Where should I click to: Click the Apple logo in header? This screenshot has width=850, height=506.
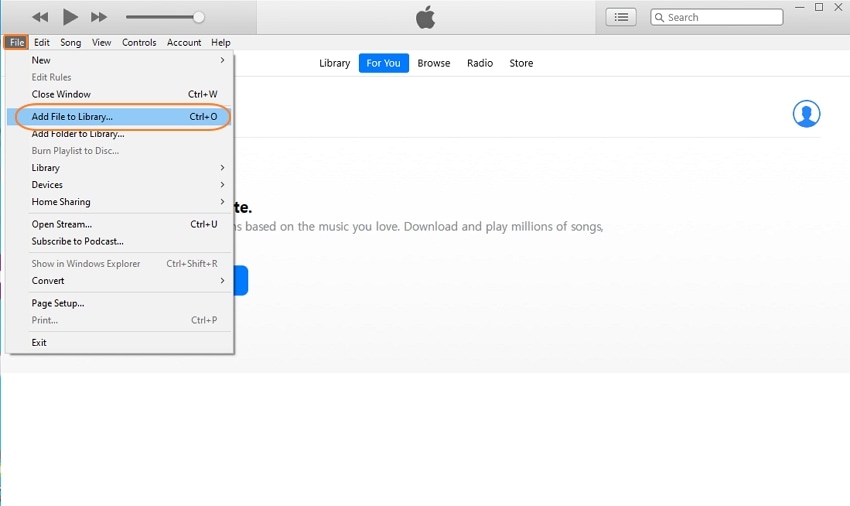click(426, 17)
